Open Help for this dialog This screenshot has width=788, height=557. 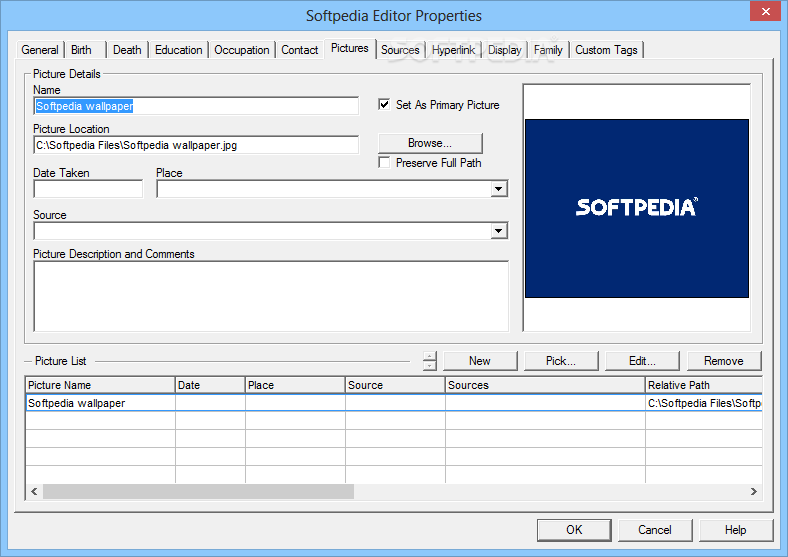coord(736,530)
